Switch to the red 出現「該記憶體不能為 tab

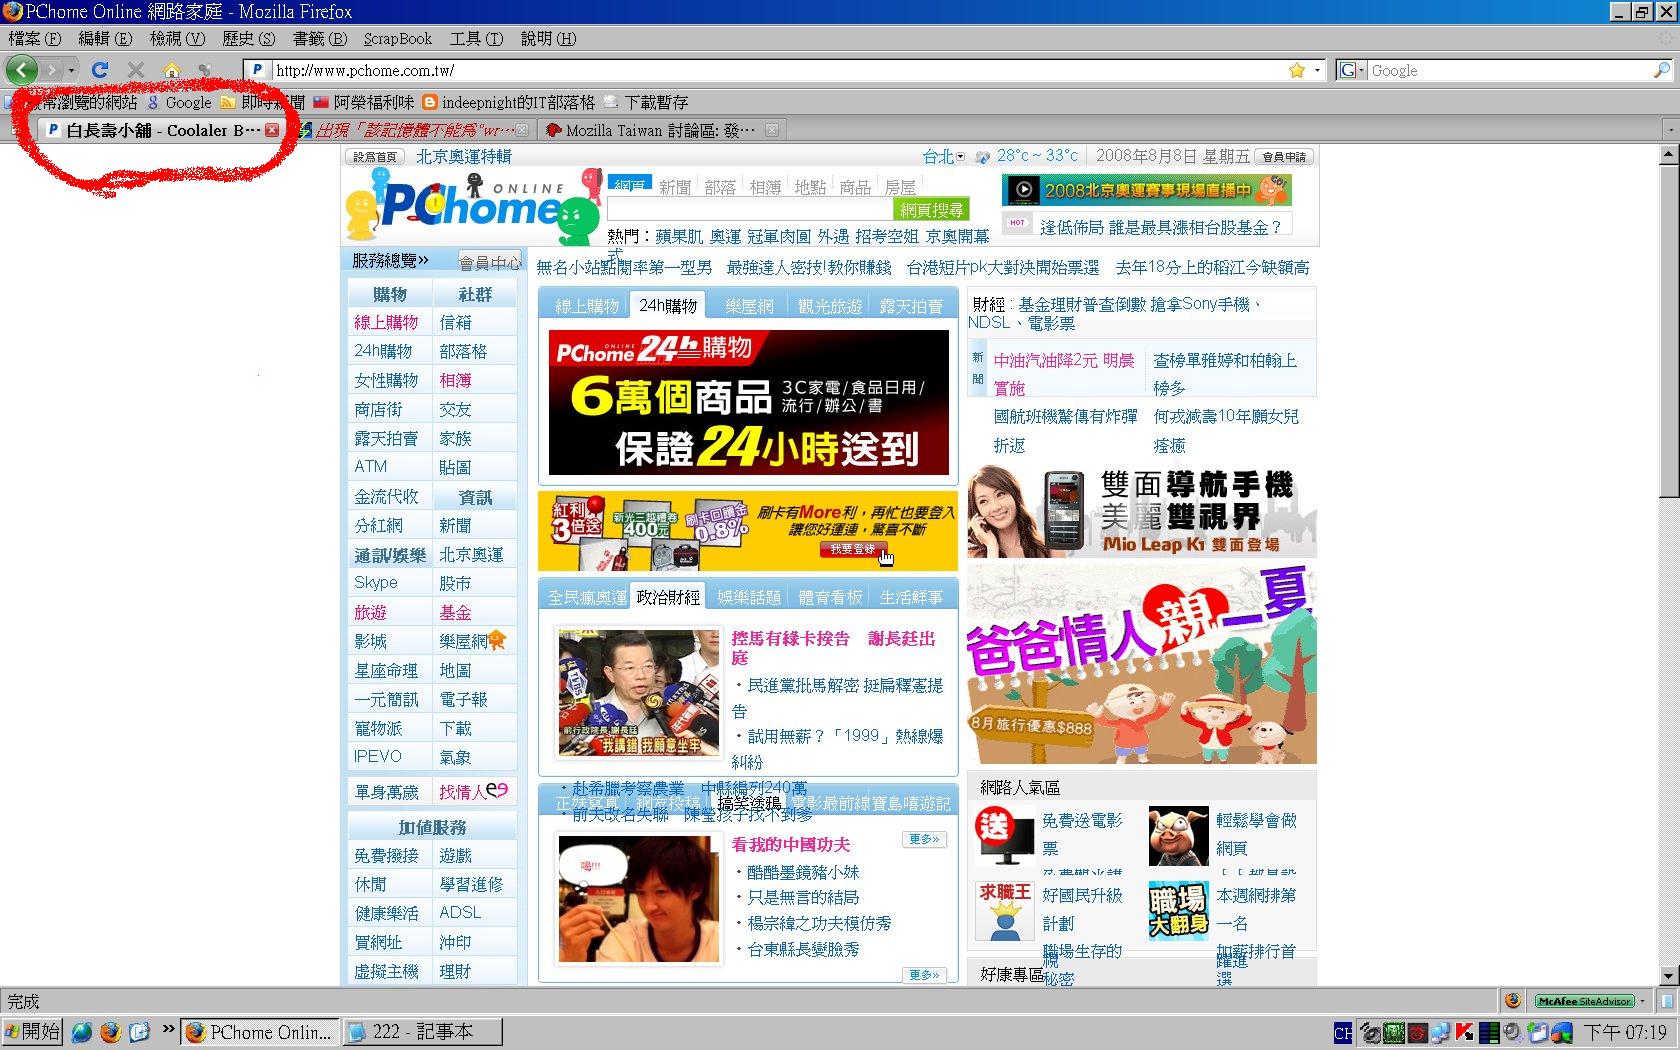tap(413, 130)
